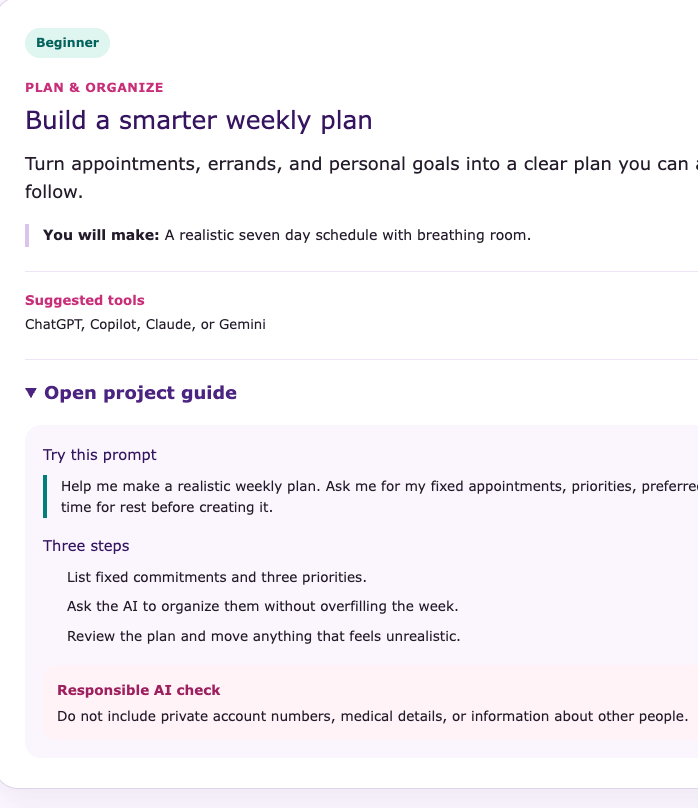This screenshot has width=698, height=808.
Task: Select the List fixed commitments step
Action: coord(217,577)
